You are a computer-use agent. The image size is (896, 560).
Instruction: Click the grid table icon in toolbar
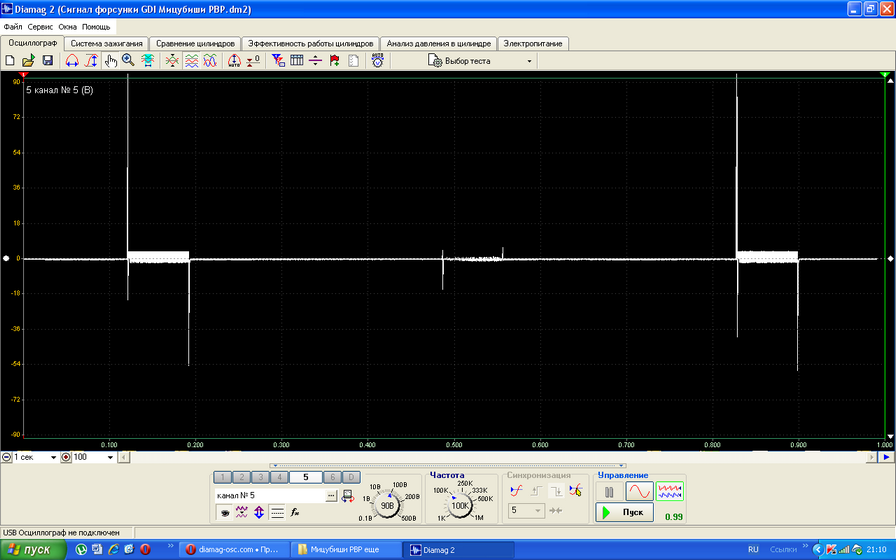(x=297, y=61)
